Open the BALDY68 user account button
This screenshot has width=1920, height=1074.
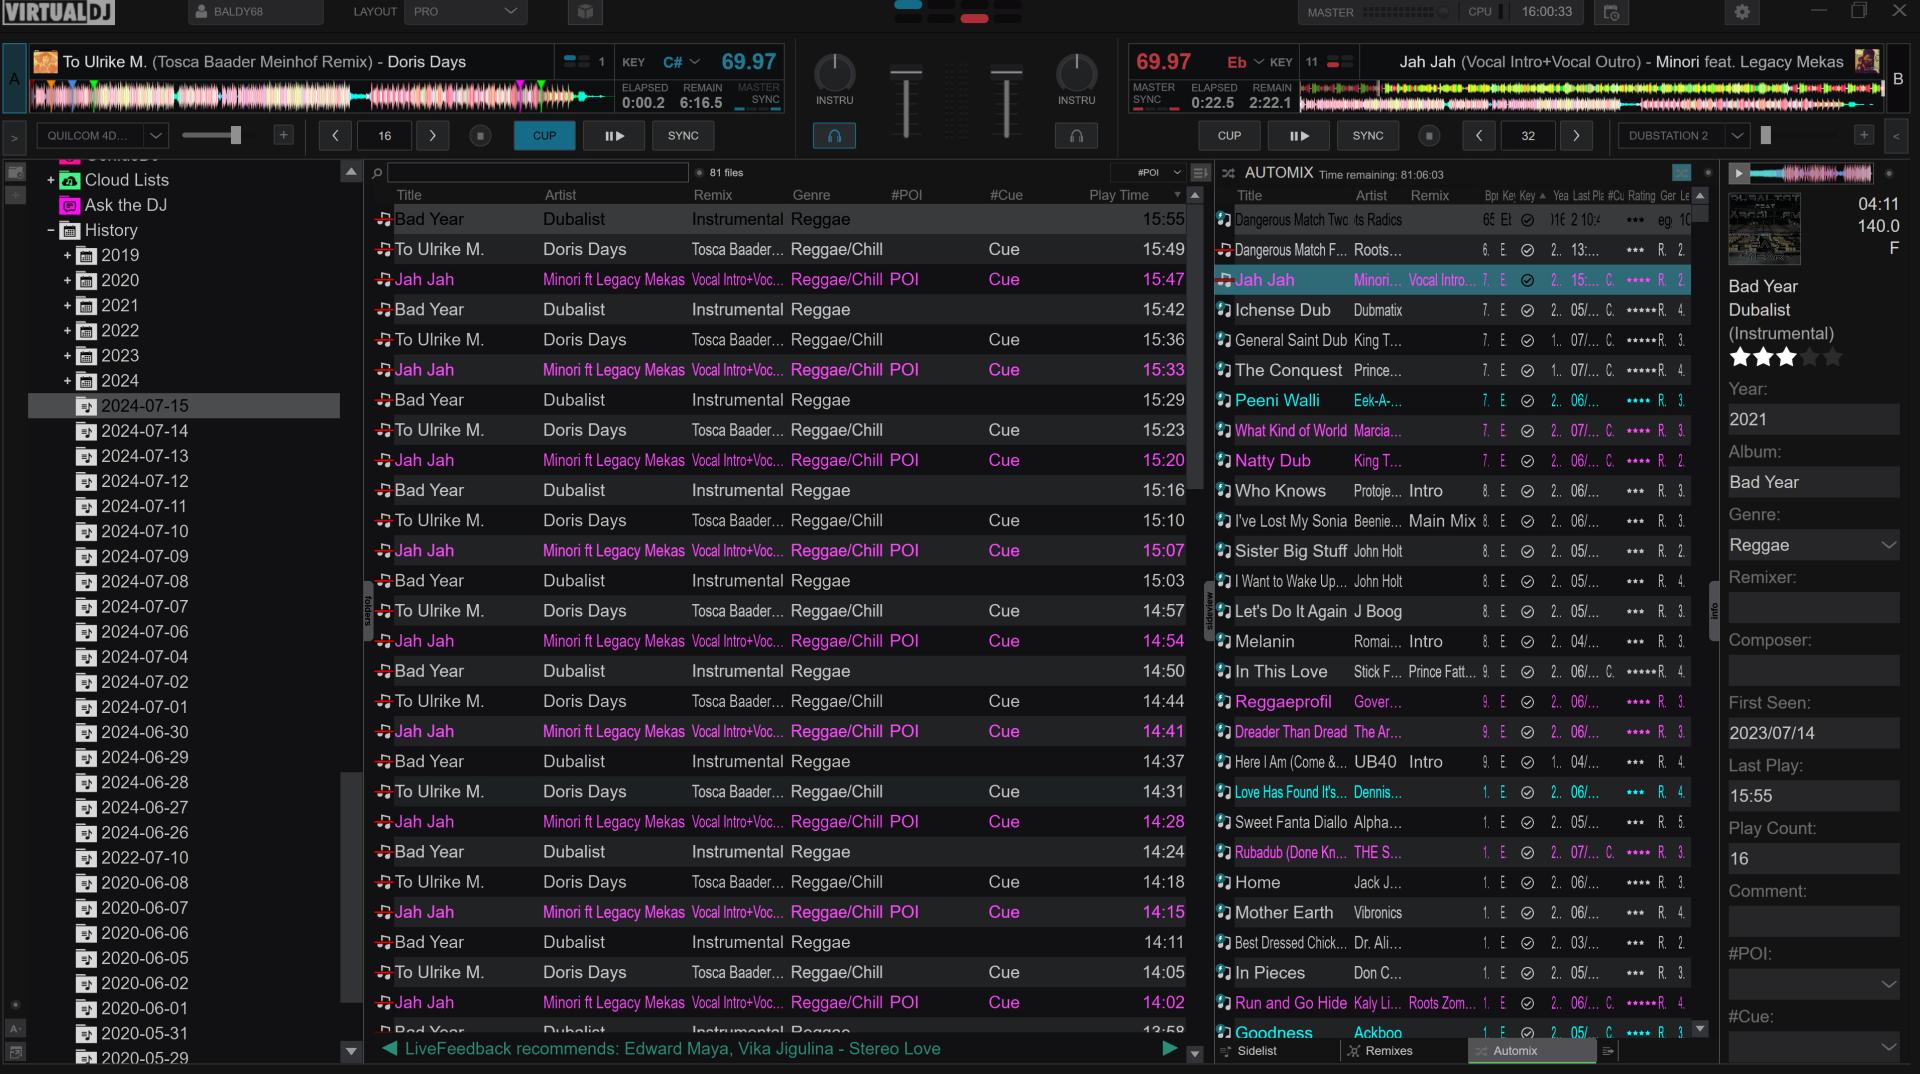[255, 12]
